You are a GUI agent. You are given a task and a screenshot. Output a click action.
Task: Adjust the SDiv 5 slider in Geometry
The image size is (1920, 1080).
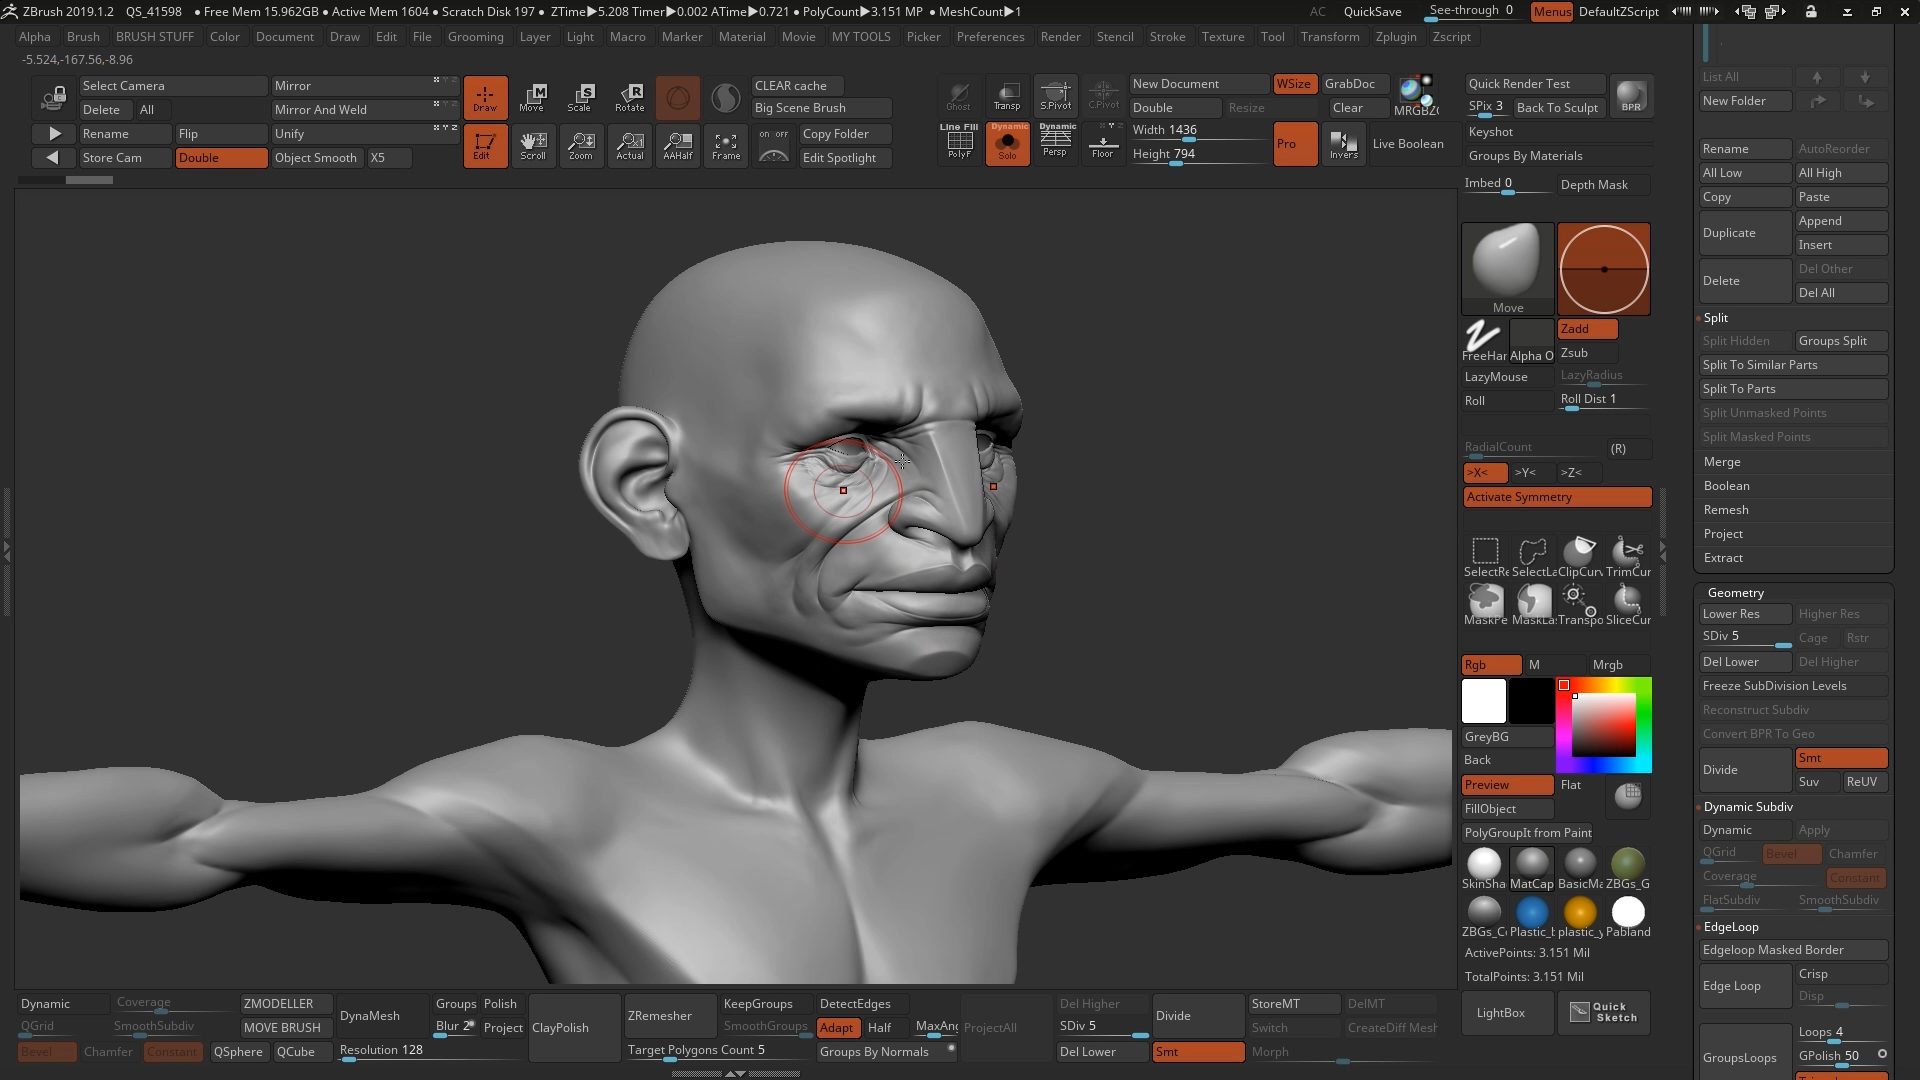[1745, 637]
